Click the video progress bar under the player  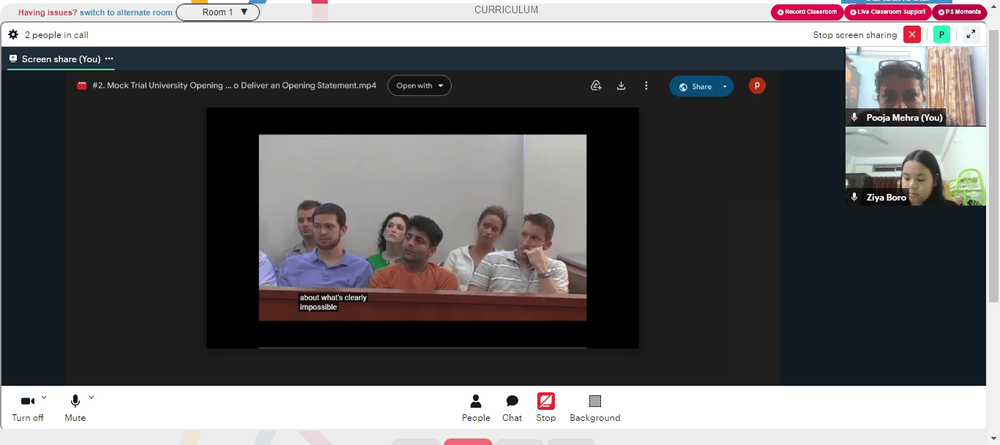(422, 347)
